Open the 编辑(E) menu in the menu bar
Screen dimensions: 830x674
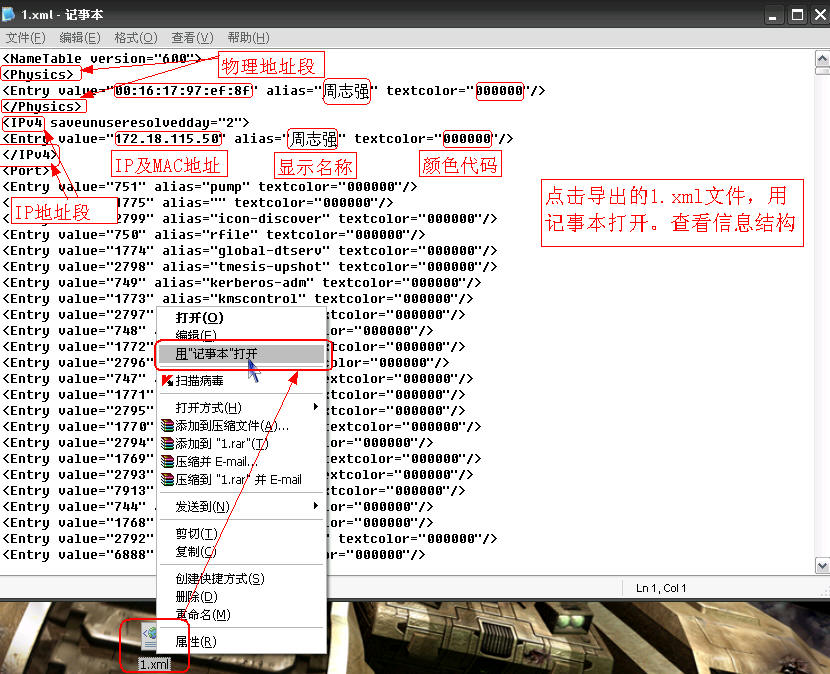click(x=78, y=37)
